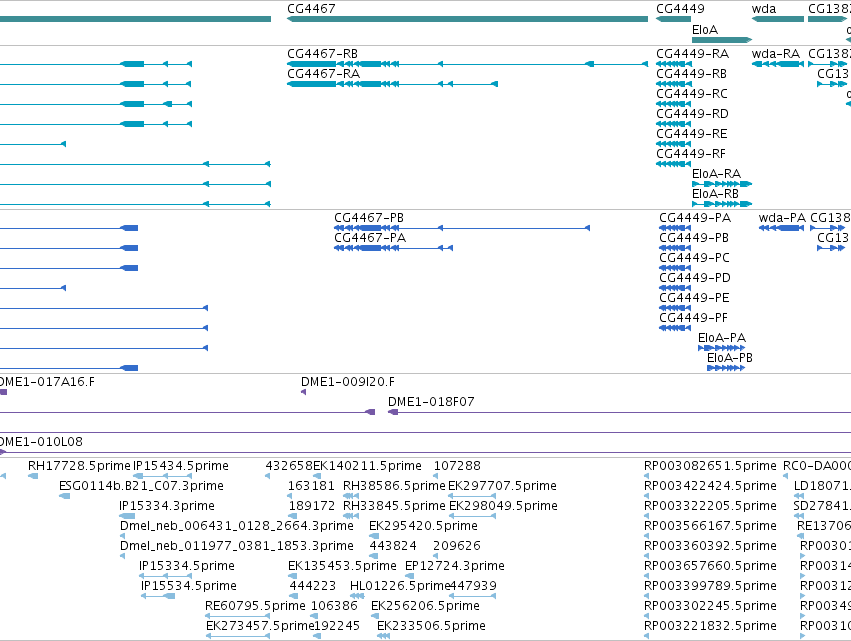This screenshot has height=641, width=851.
Task: Click protein CG4449-PC
Action: 675,268
